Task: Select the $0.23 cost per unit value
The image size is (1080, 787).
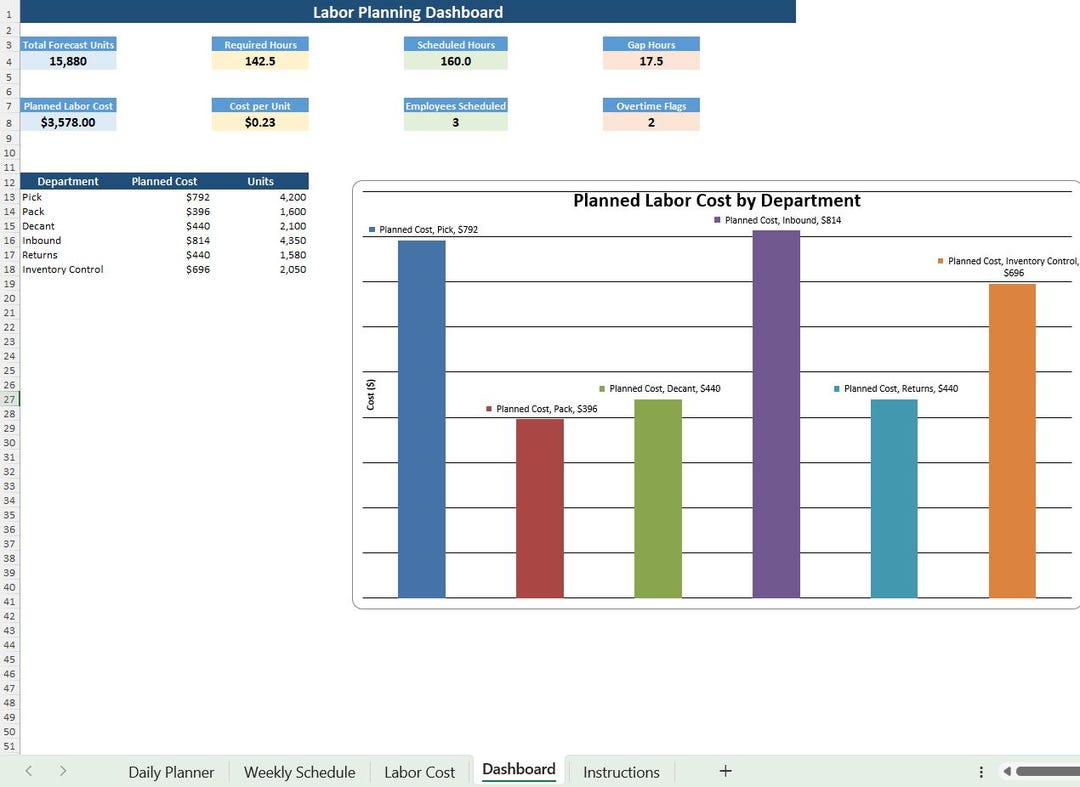Action: [x=260, y=123]
